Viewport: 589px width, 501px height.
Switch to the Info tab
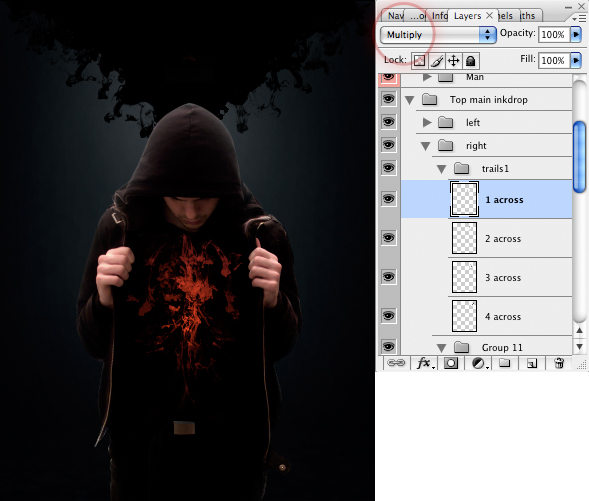point(439,16)
